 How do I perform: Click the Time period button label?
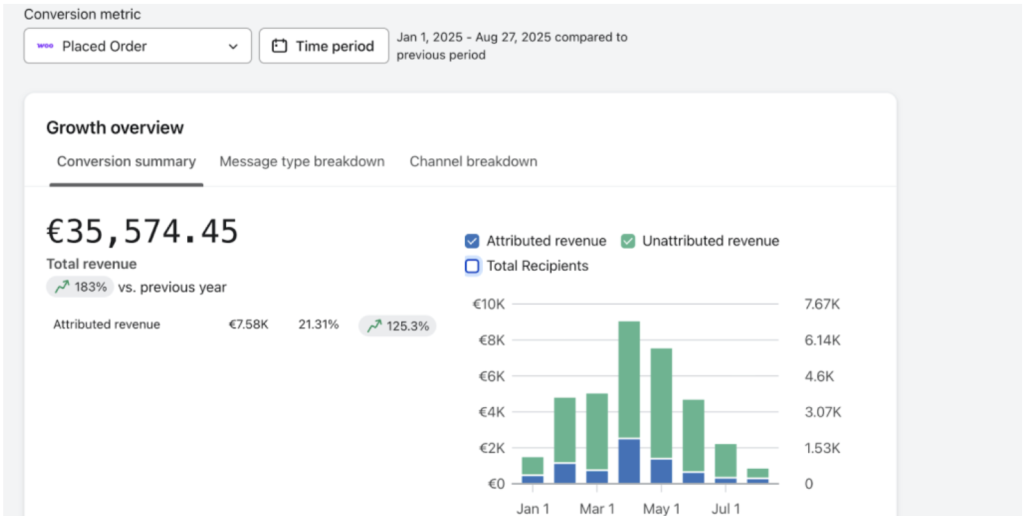(334, 46)
